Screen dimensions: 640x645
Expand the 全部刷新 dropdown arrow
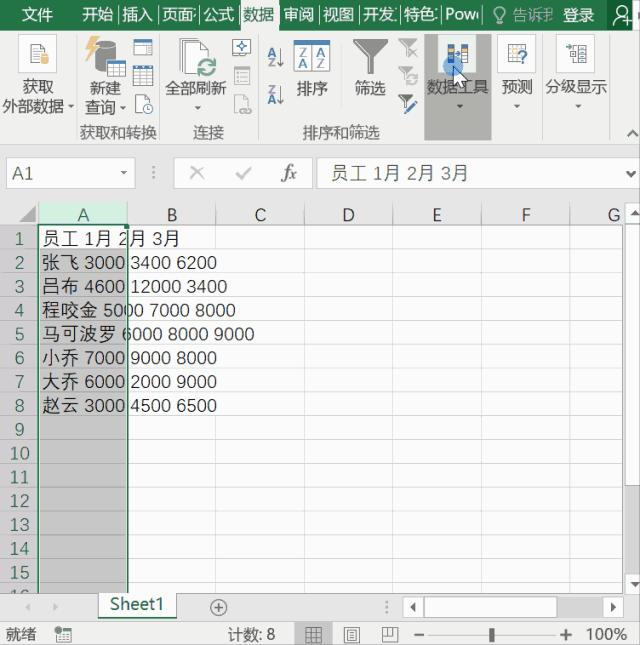[197, 108]
